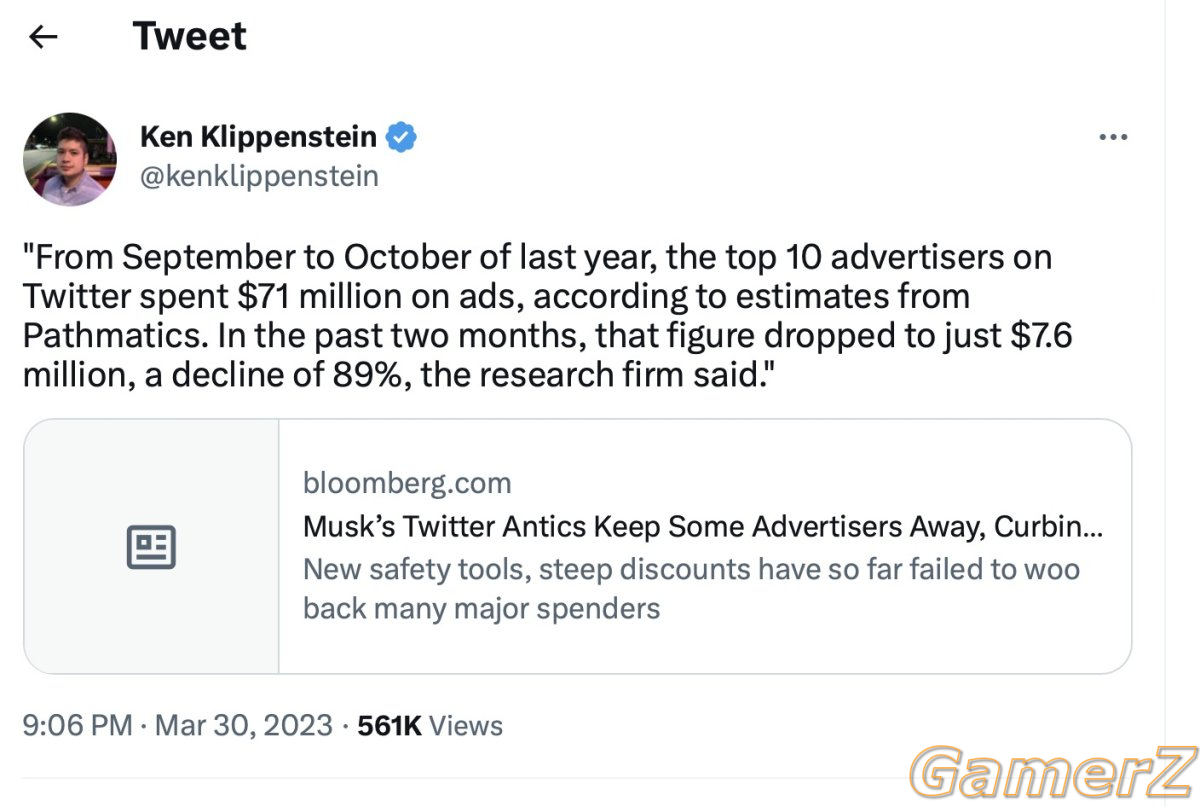Open the bloomberg.com domain label
Image resolution: width=1200 pixels, height=807 pixels.
(x=407, y=484)
